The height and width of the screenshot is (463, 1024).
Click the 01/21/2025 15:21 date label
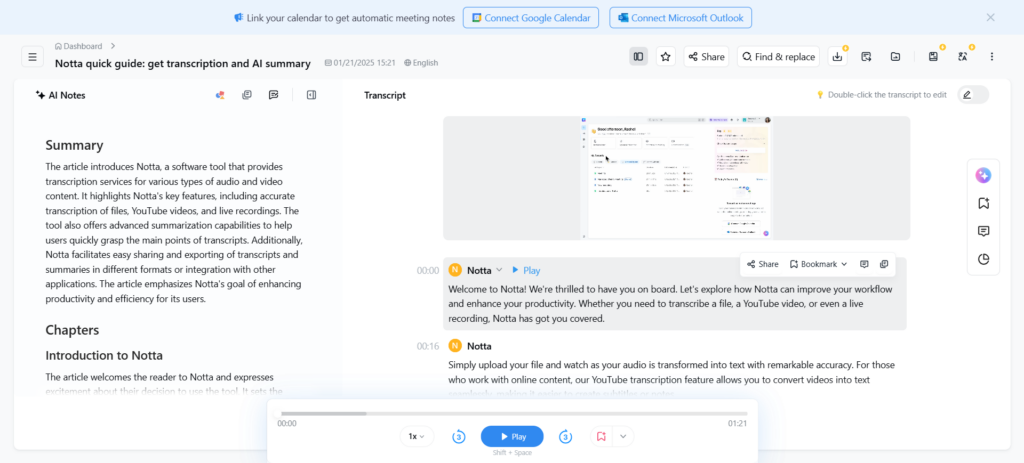(360, 63)
